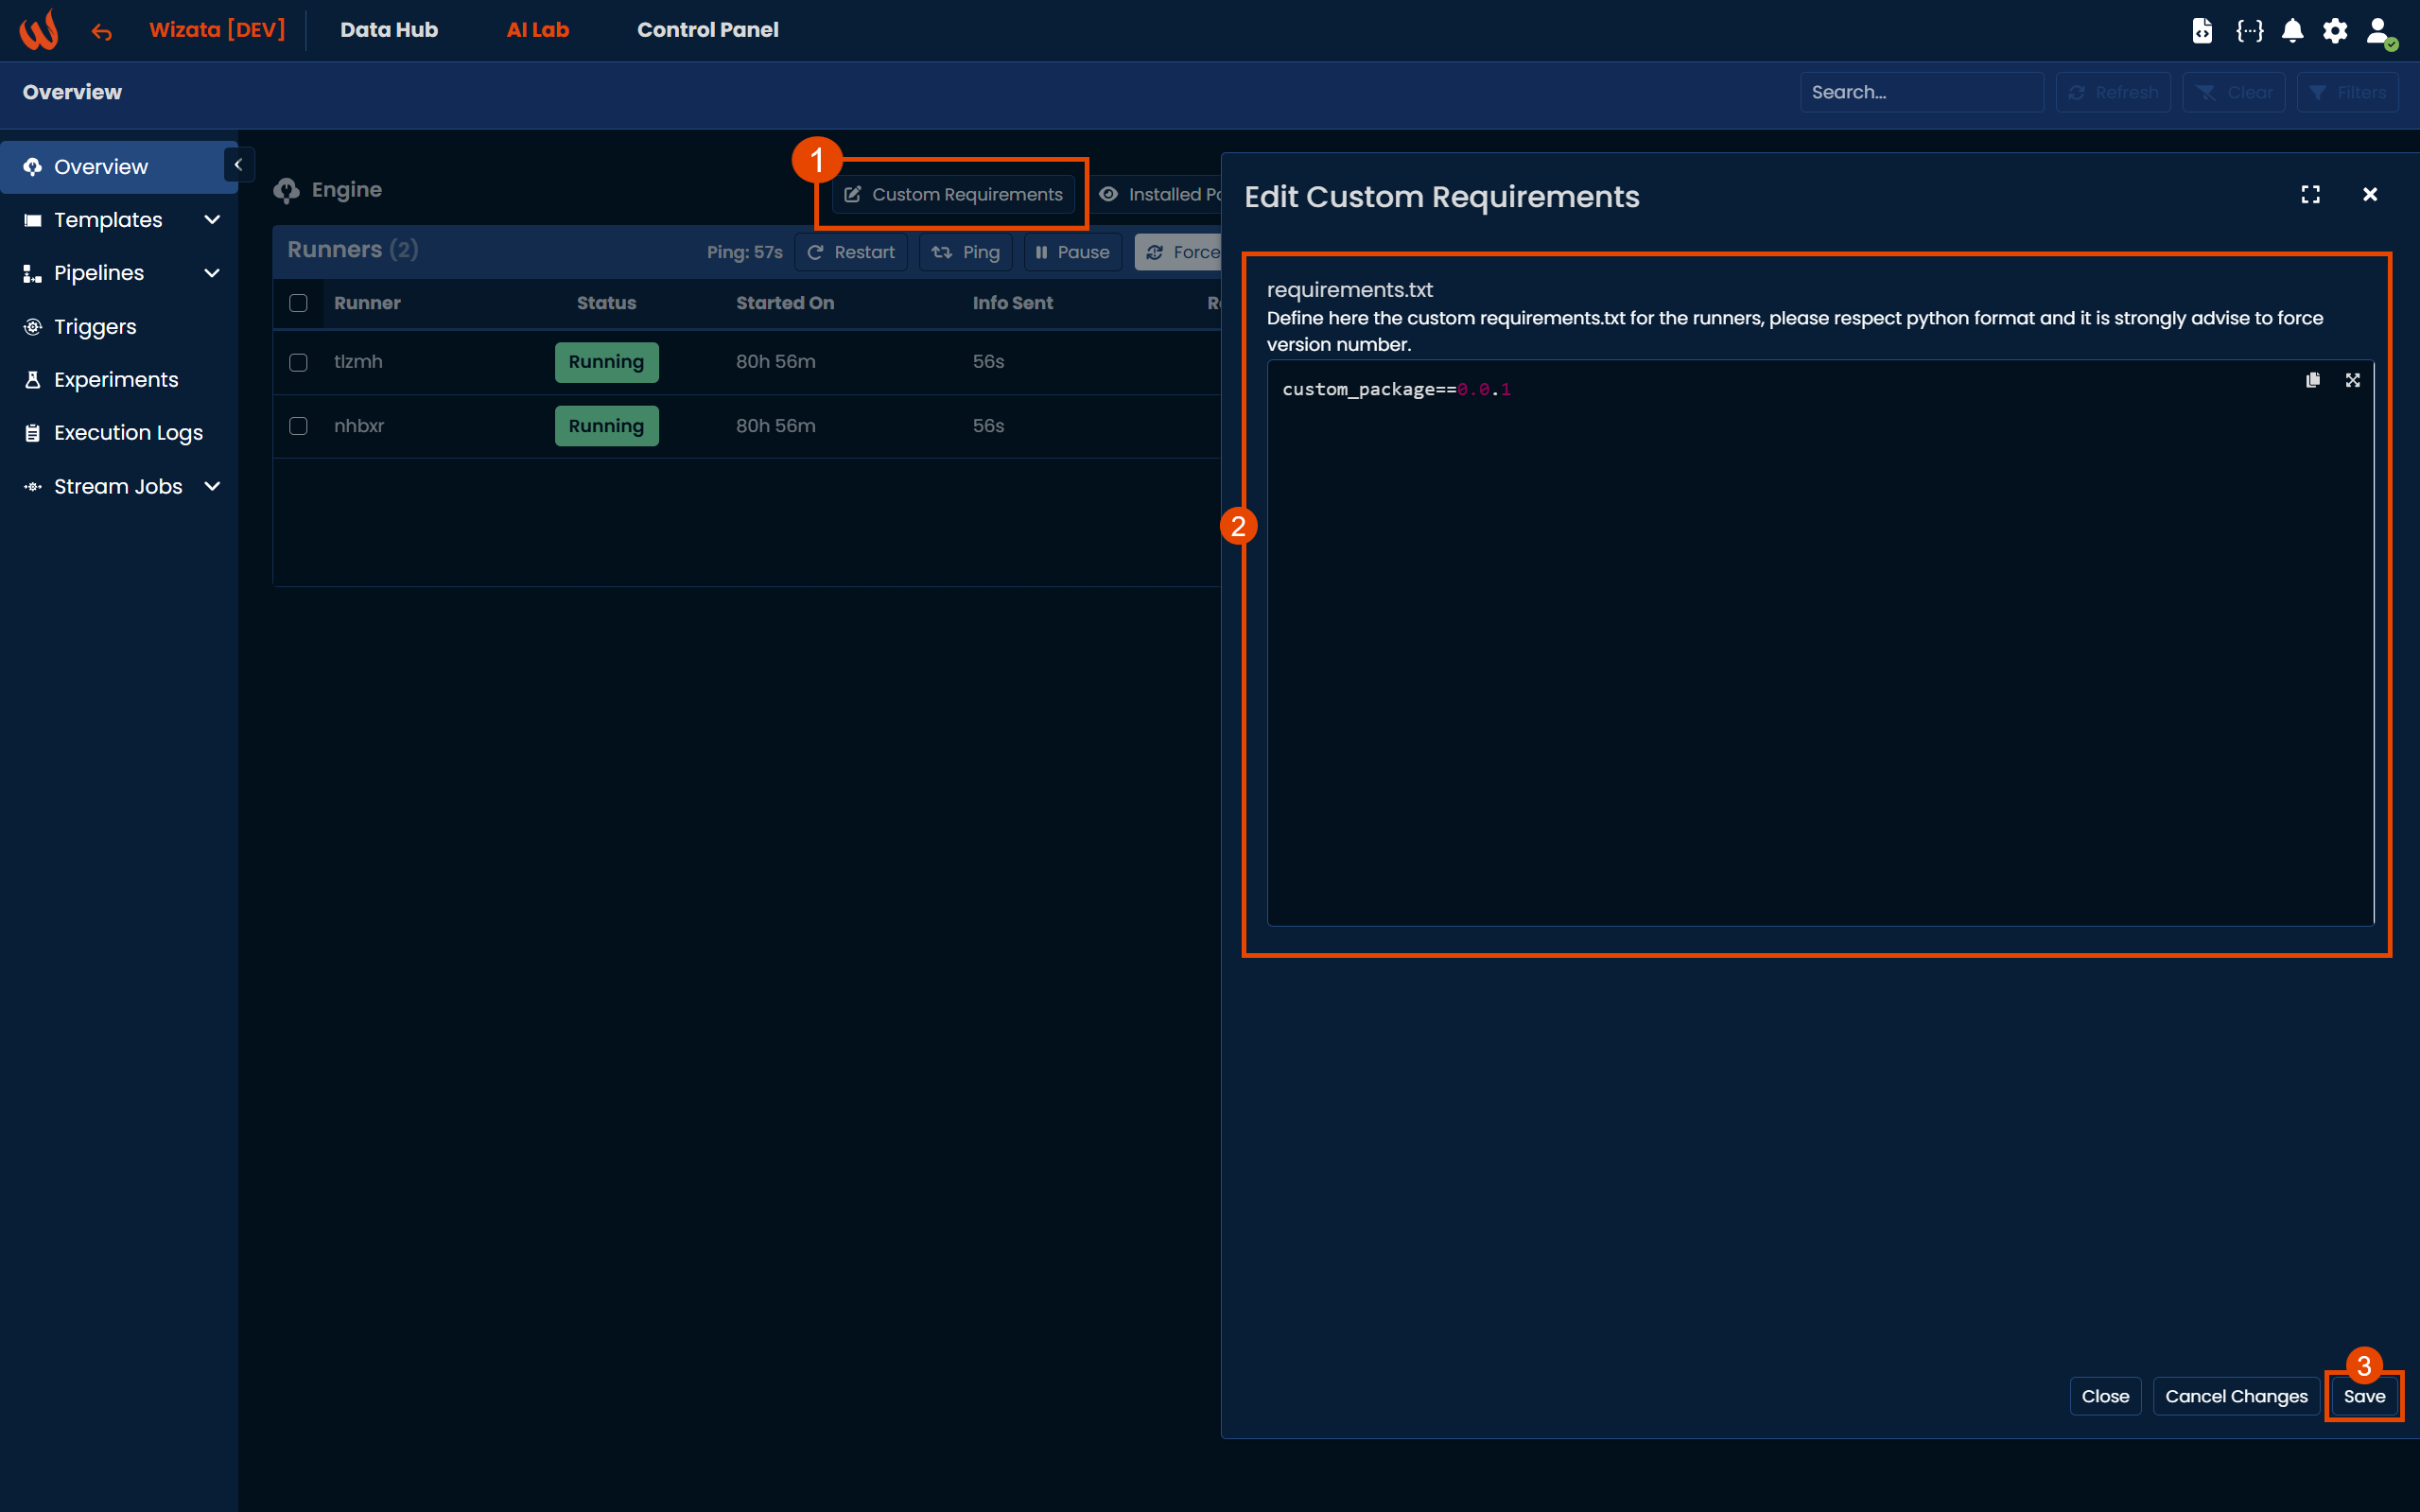Maximize the Edit Custom Requirements panel
Image resolution: width=2420 pixels, height=1512 pixels.
(2310, 194)
